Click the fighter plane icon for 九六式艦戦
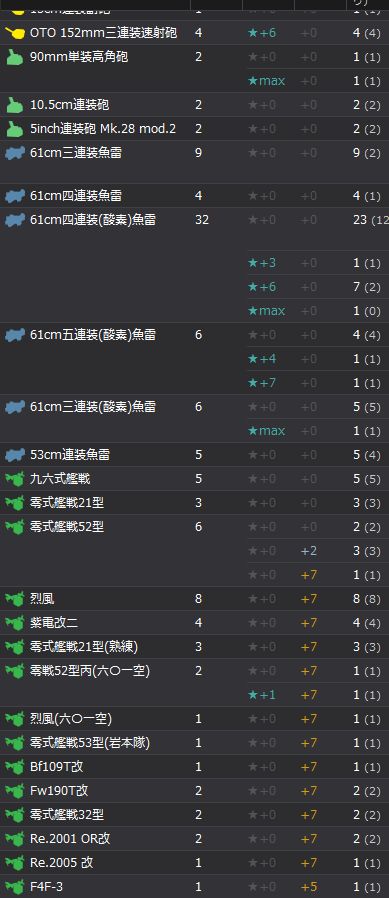The image size is (389, 898). pos(15,479)
